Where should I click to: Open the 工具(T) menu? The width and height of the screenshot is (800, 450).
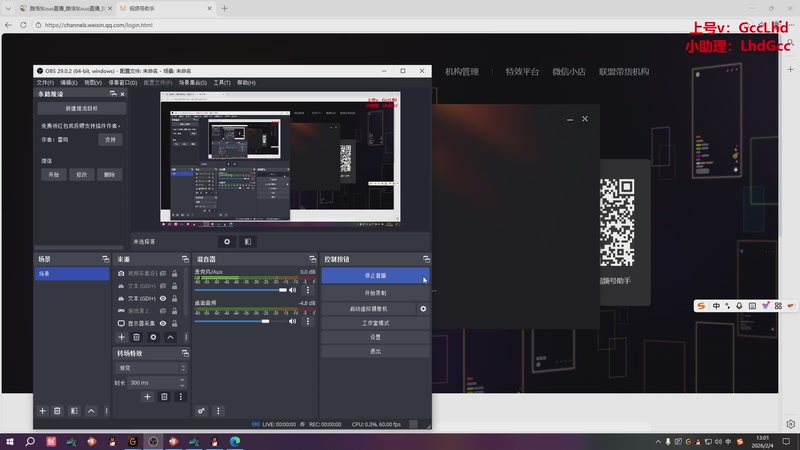click(222, 83)
